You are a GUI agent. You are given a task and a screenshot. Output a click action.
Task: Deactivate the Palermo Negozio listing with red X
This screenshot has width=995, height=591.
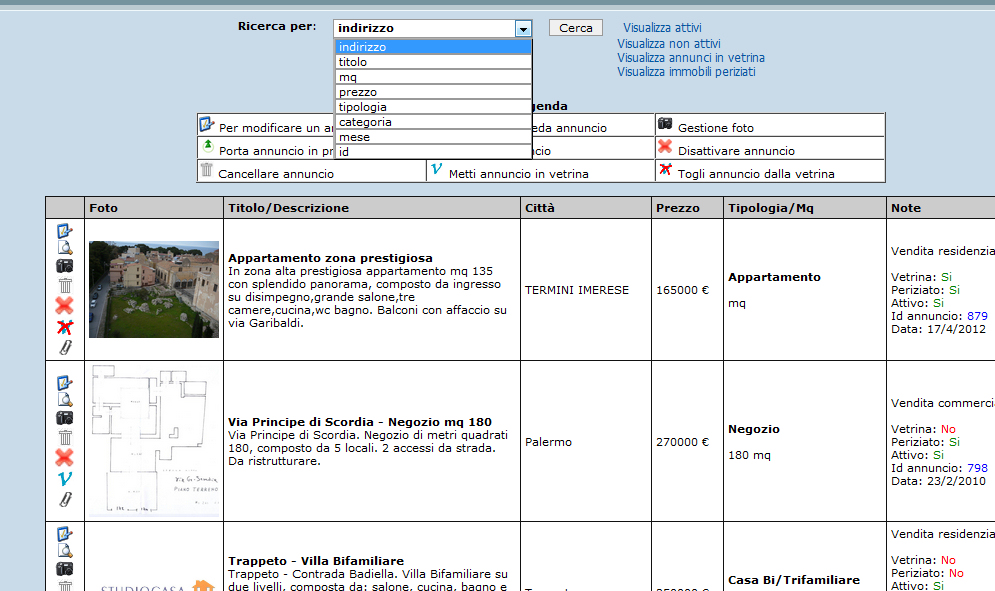point(64,457)
